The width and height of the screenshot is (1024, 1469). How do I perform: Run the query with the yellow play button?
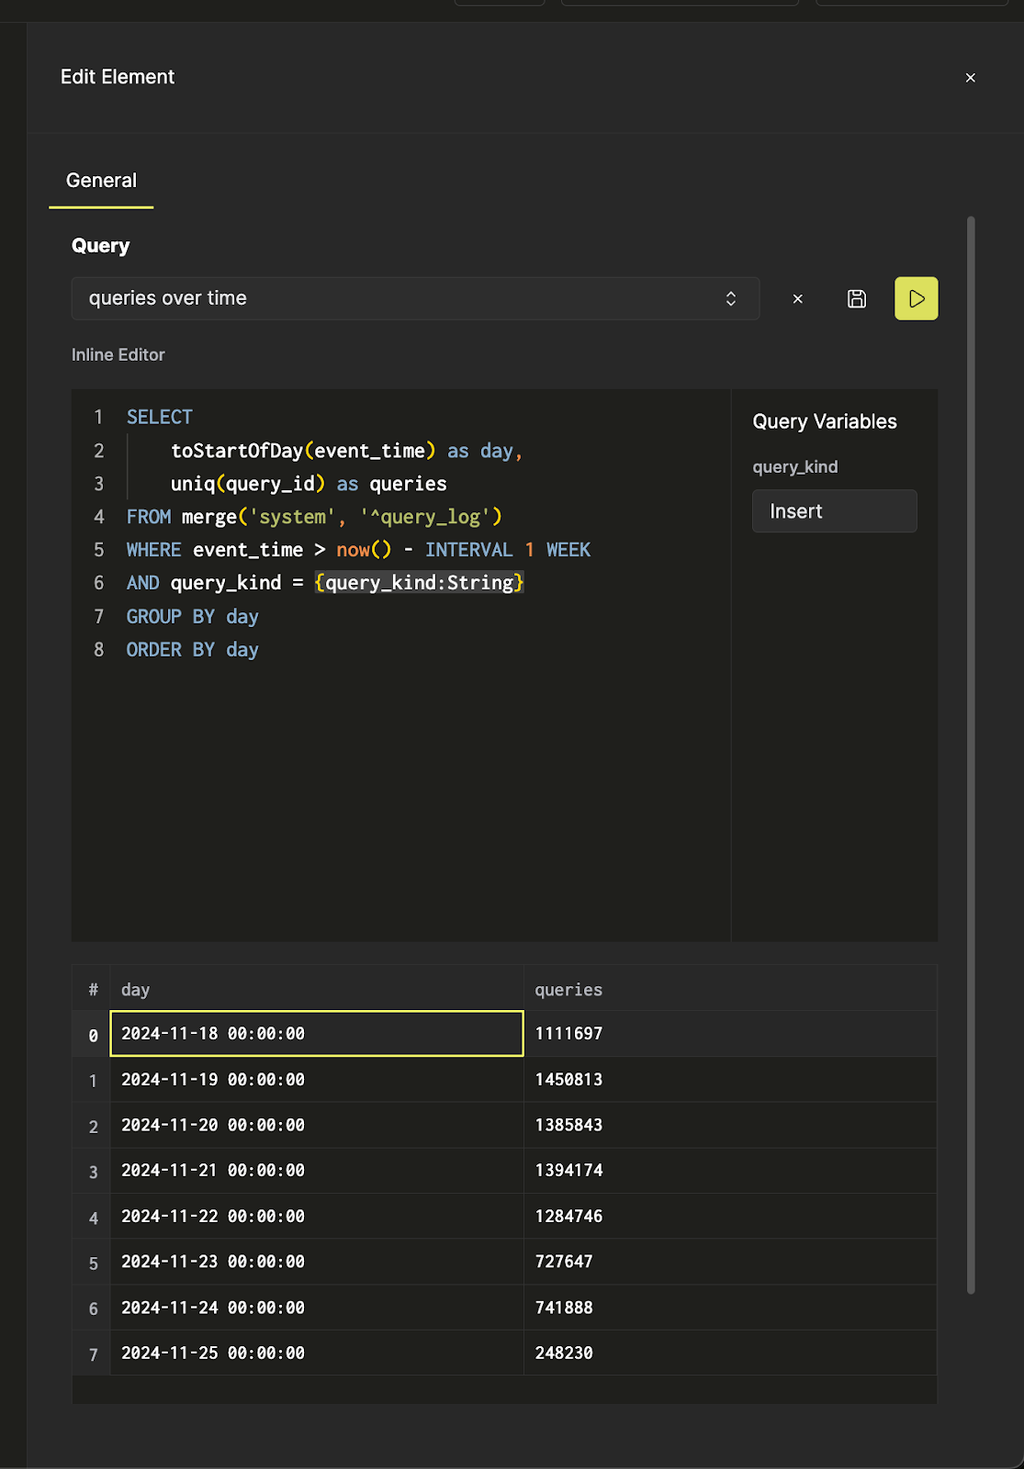(915, 298)
